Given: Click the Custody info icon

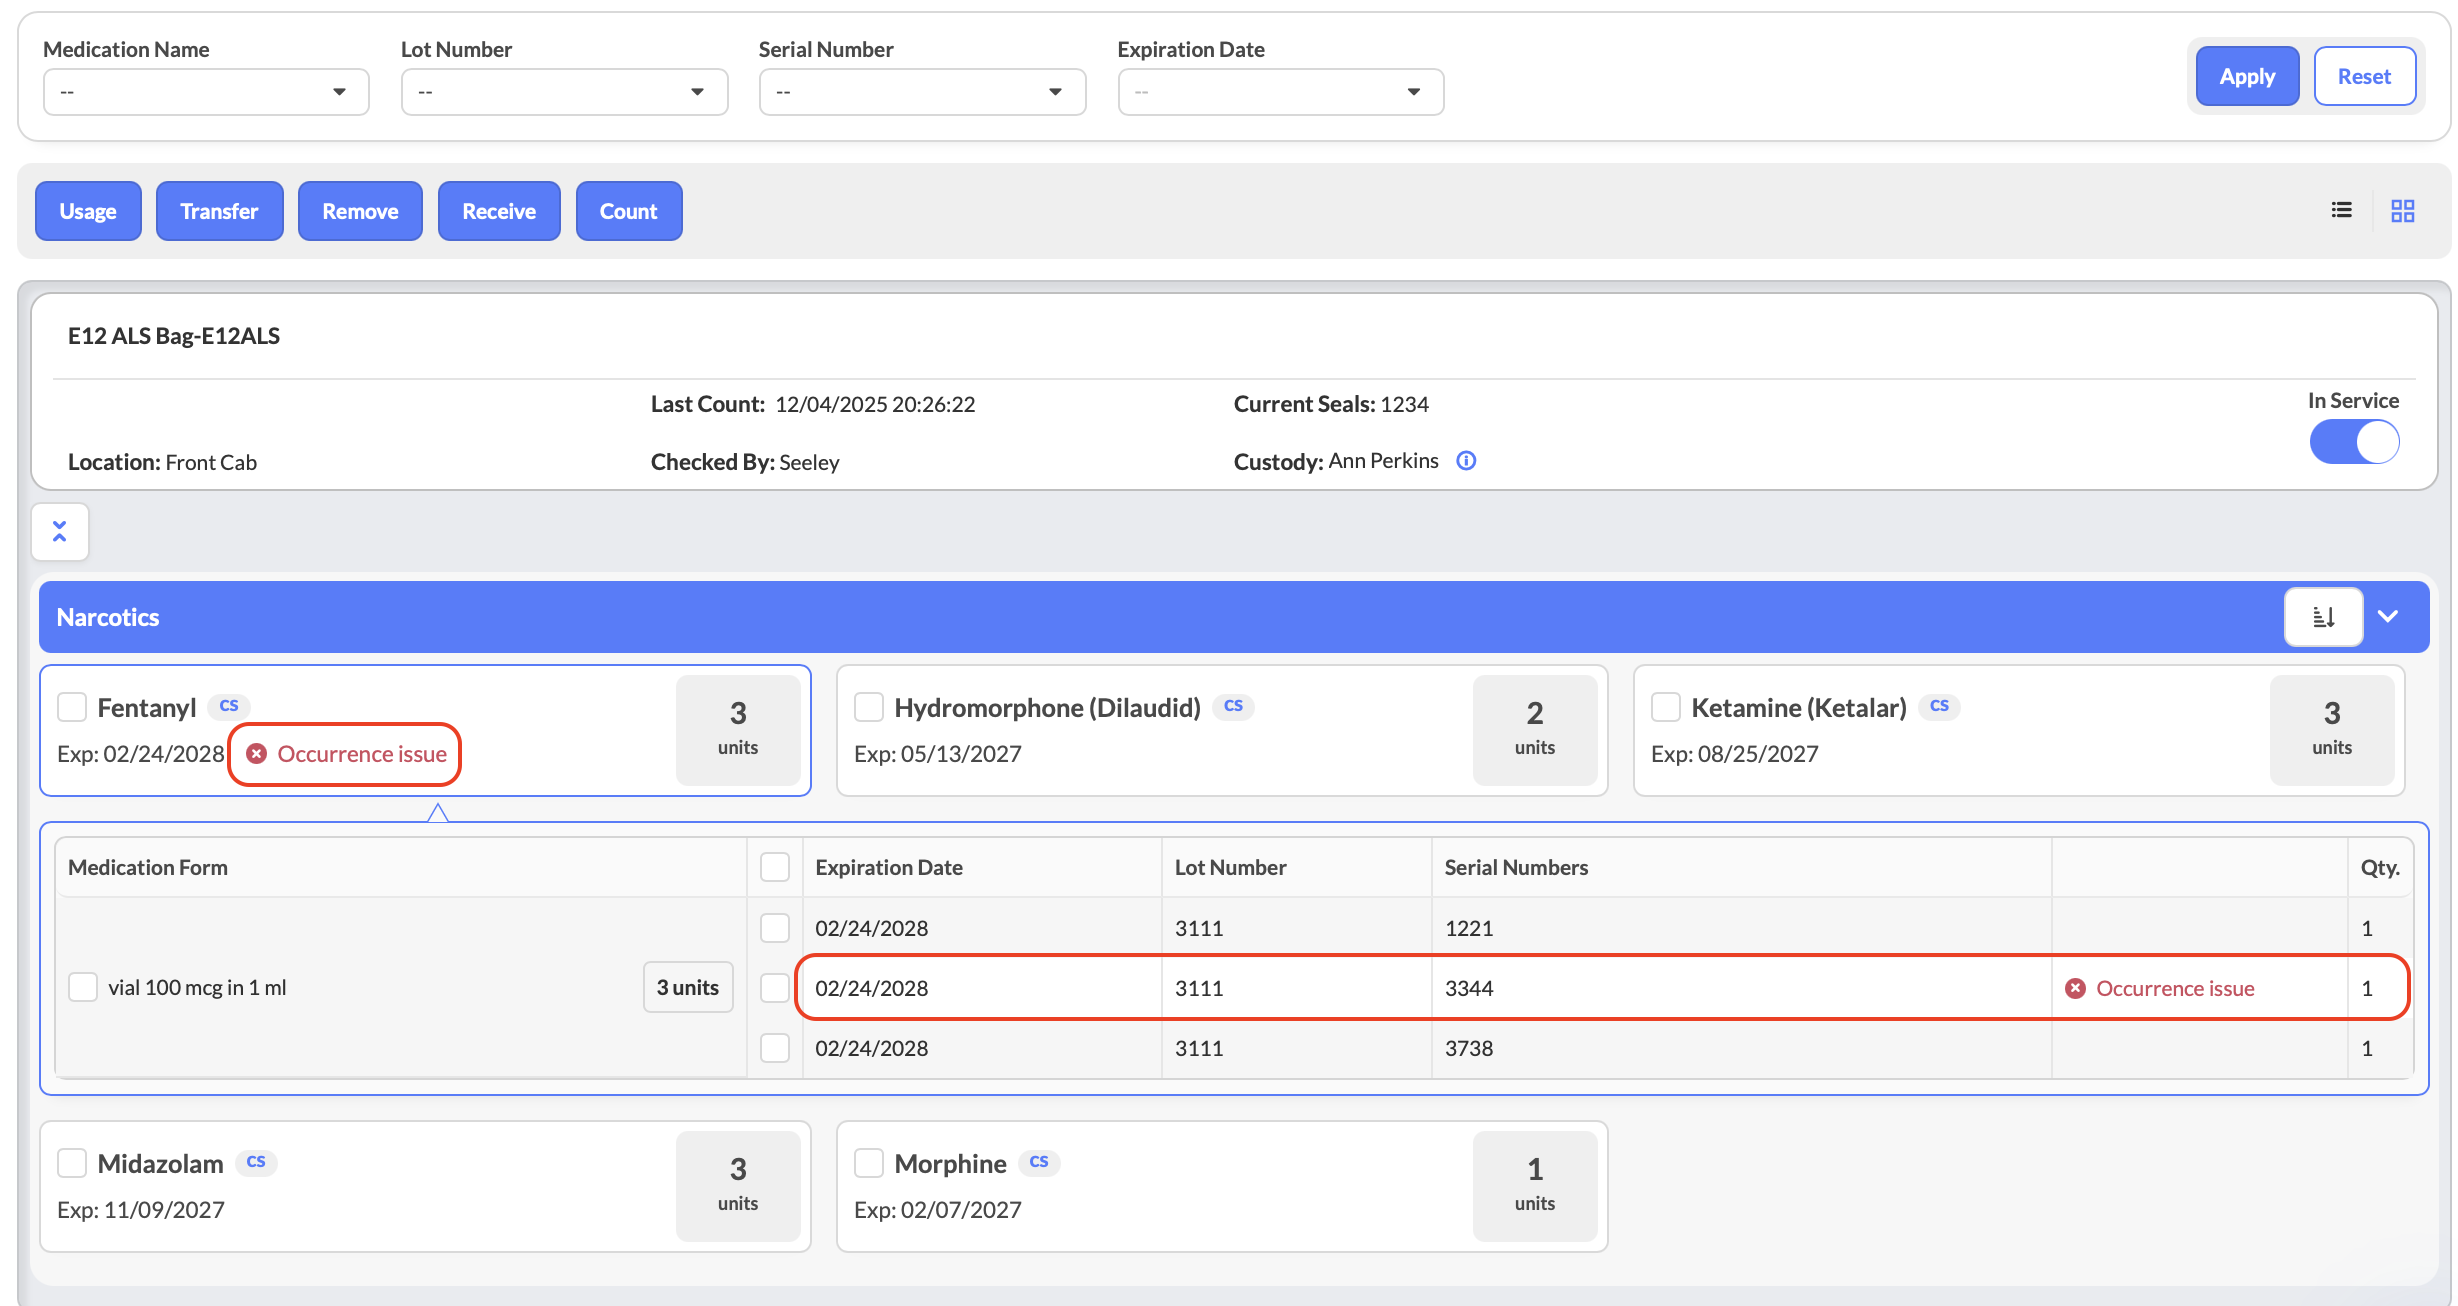Looking at the screenshot, I should (x=1466, y=461).
